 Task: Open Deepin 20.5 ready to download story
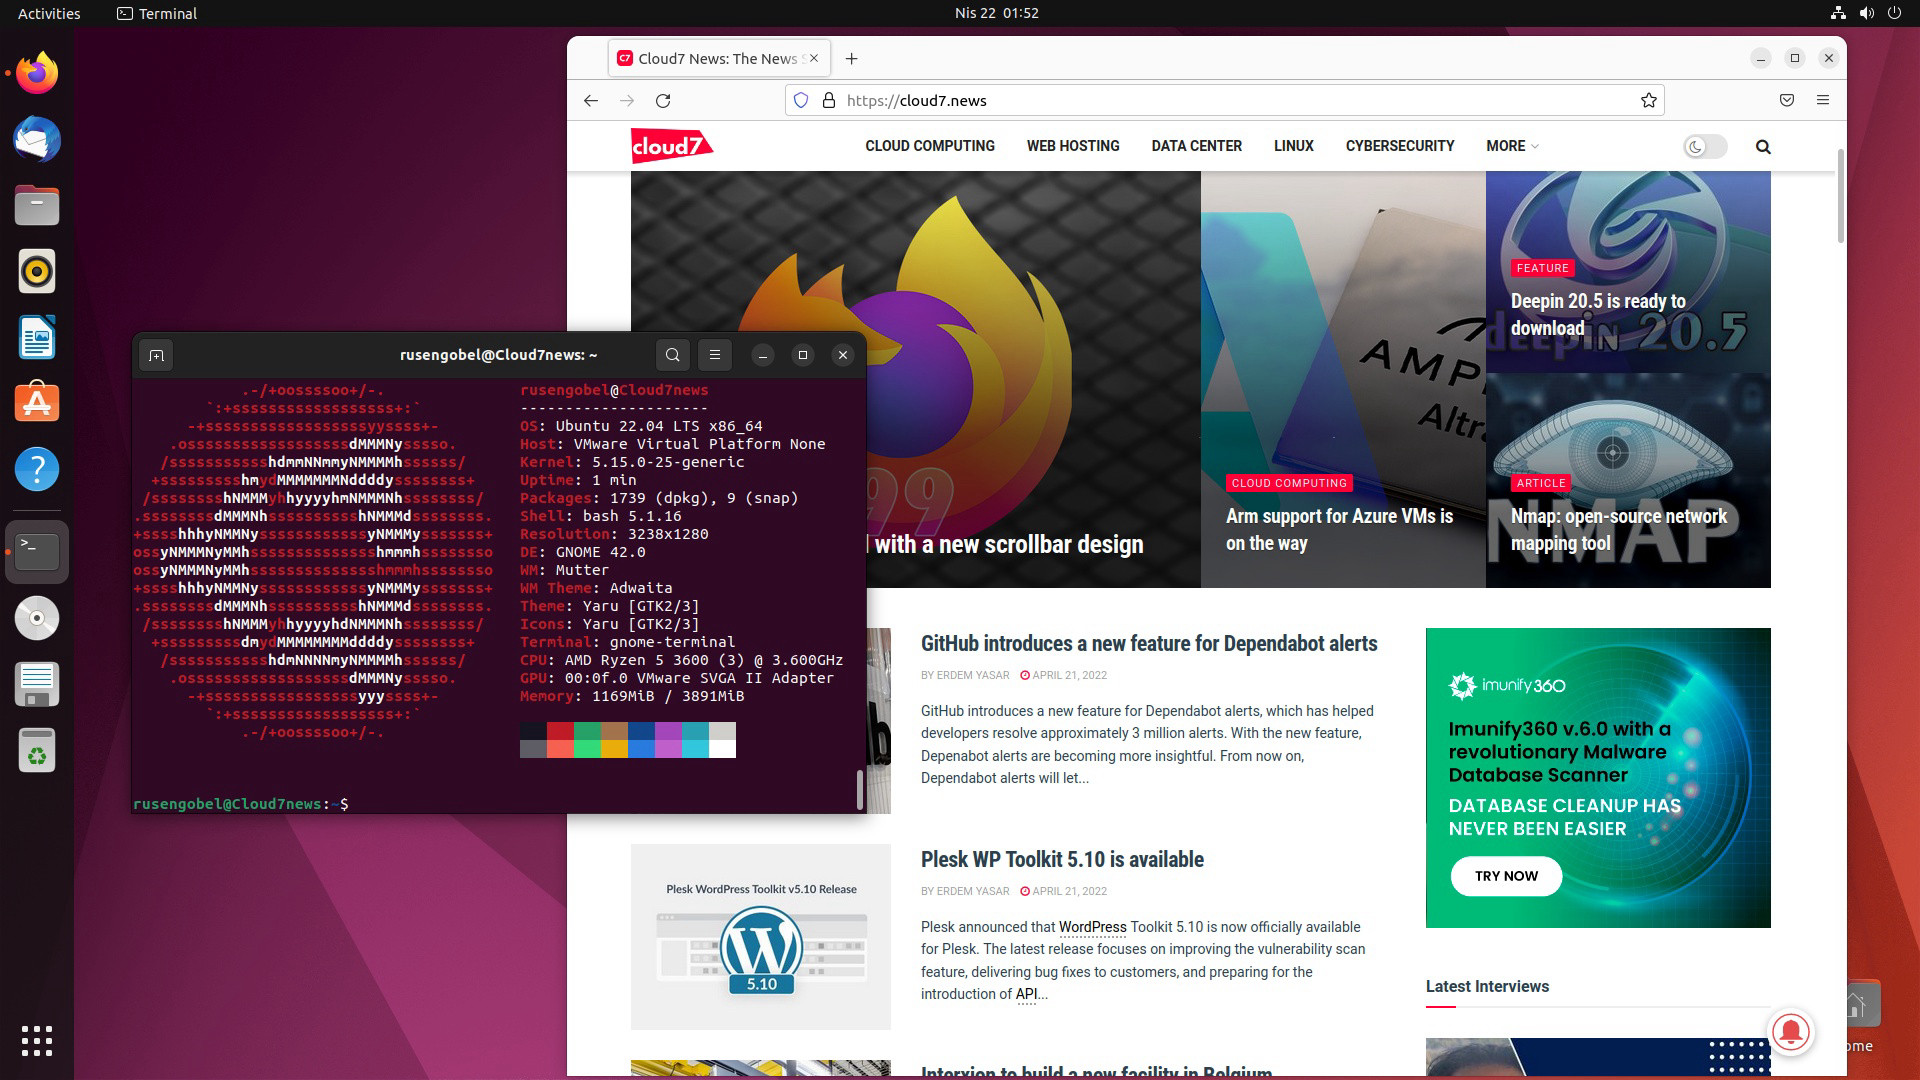coord(1598,314)
